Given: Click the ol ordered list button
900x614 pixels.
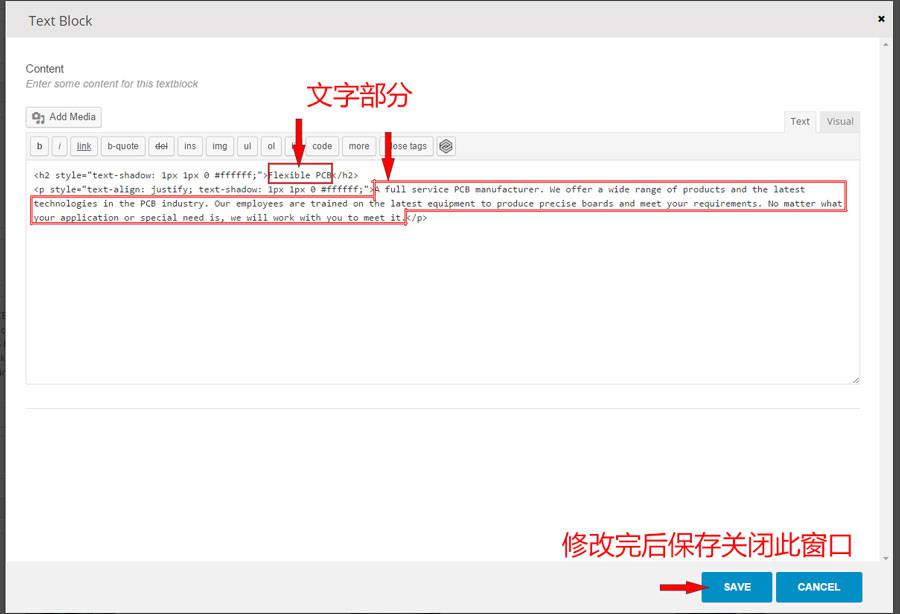Looking at the screenshot, I should coord(271,146).
